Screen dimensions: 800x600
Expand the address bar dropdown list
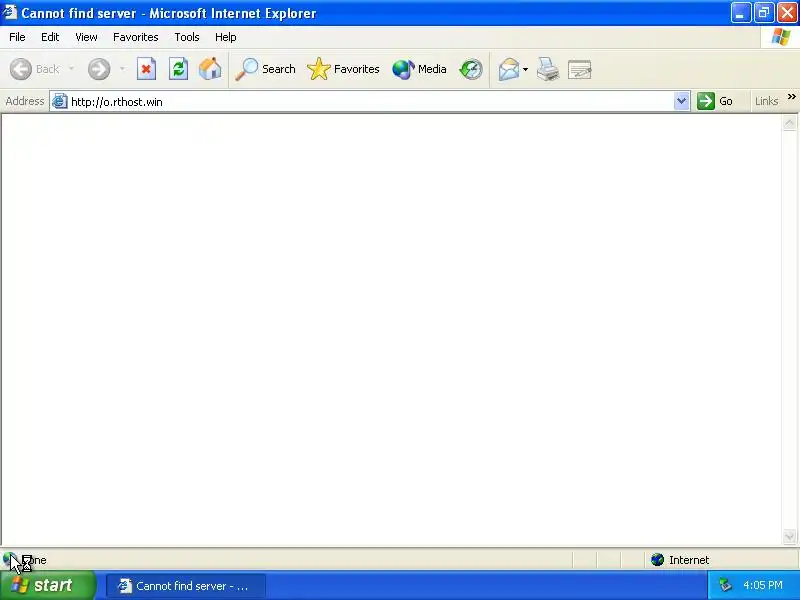point(681,101)
